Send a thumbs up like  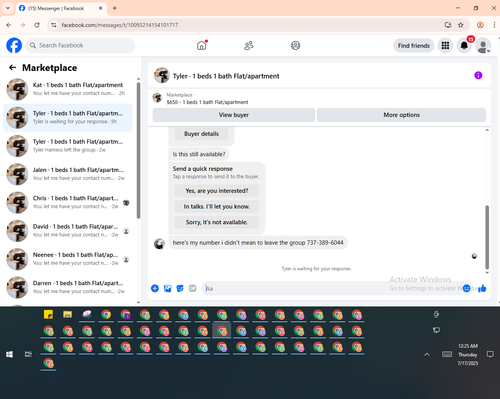(x=482, y=288)
